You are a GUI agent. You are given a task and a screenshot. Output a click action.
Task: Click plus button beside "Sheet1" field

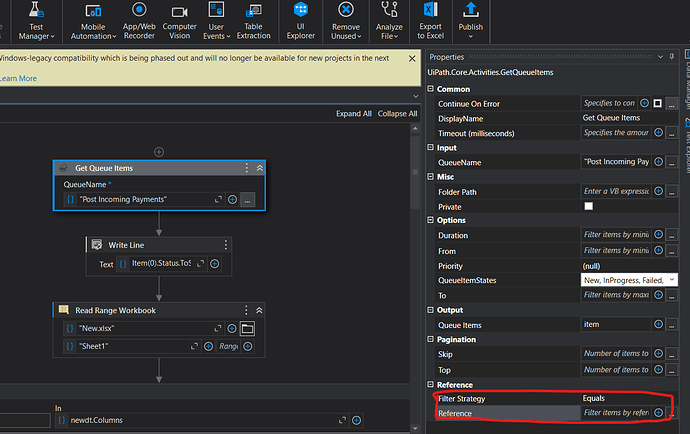pyautogui.click(x=209, y=346)
